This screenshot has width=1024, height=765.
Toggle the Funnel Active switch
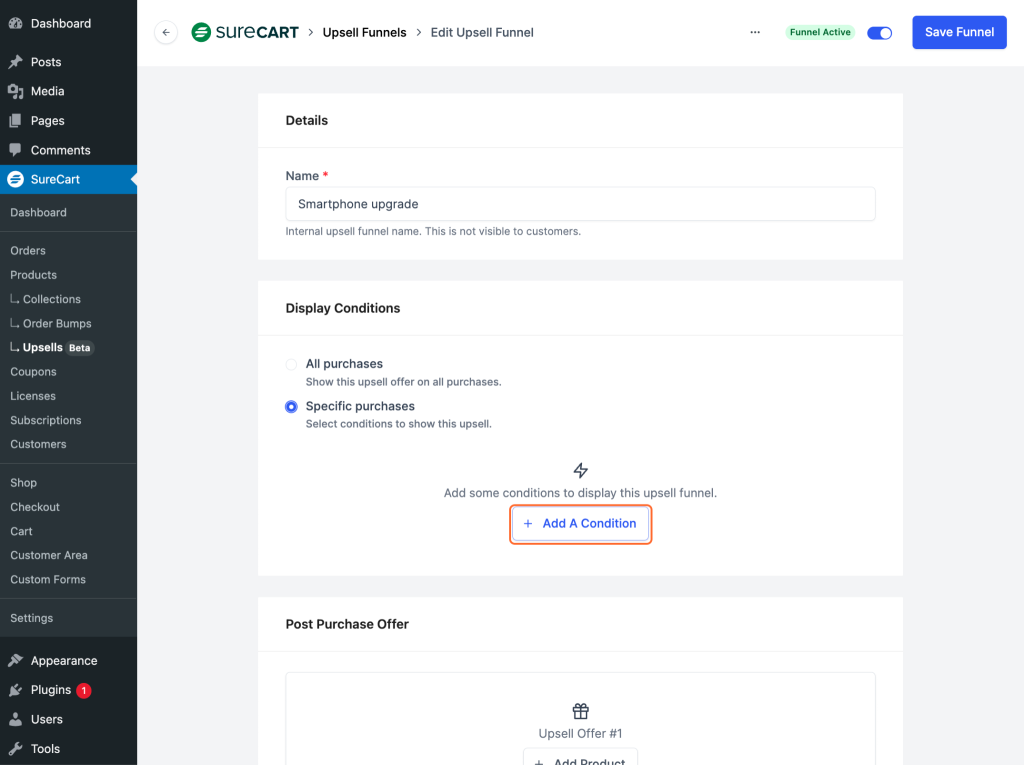(879, 32)
